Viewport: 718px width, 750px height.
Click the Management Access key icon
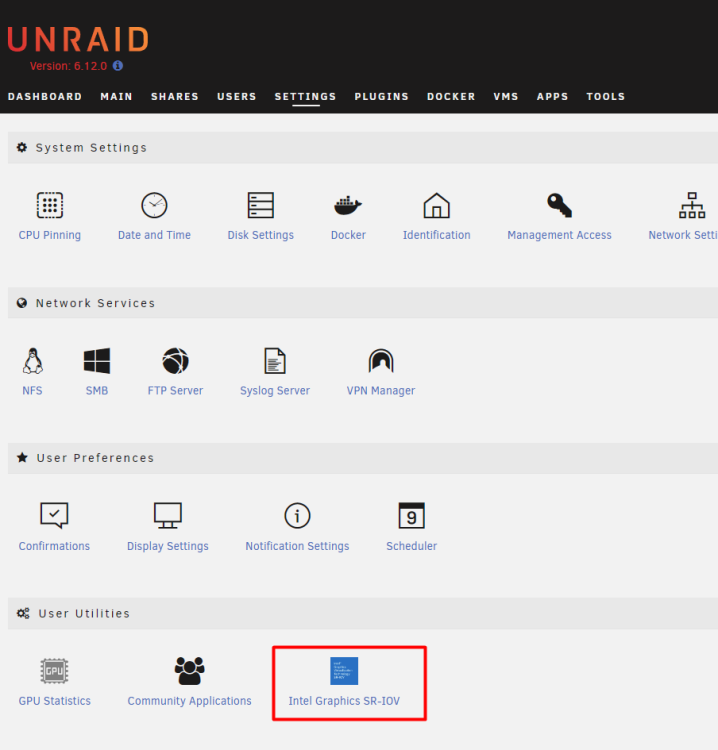point(559,205)
